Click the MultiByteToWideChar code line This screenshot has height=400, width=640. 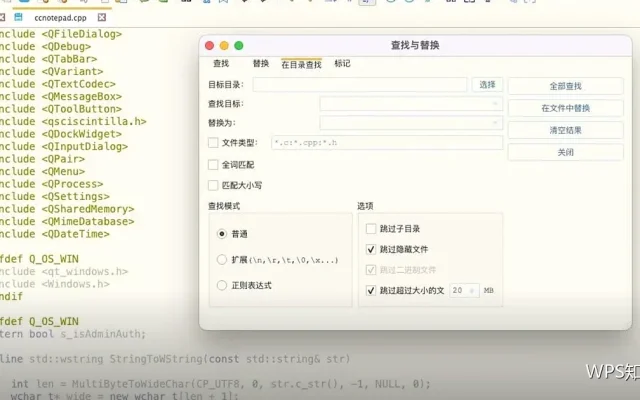tap(220, 384)
